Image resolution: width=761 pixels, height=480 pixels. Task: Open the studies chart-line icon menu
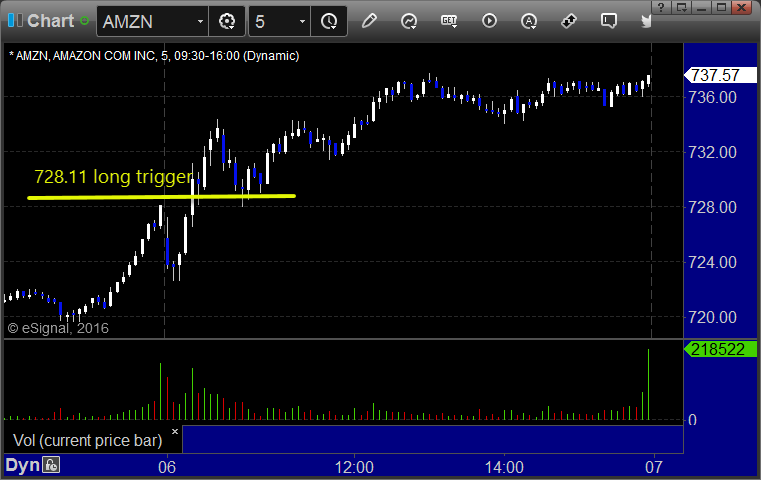(x=409, y=21)
